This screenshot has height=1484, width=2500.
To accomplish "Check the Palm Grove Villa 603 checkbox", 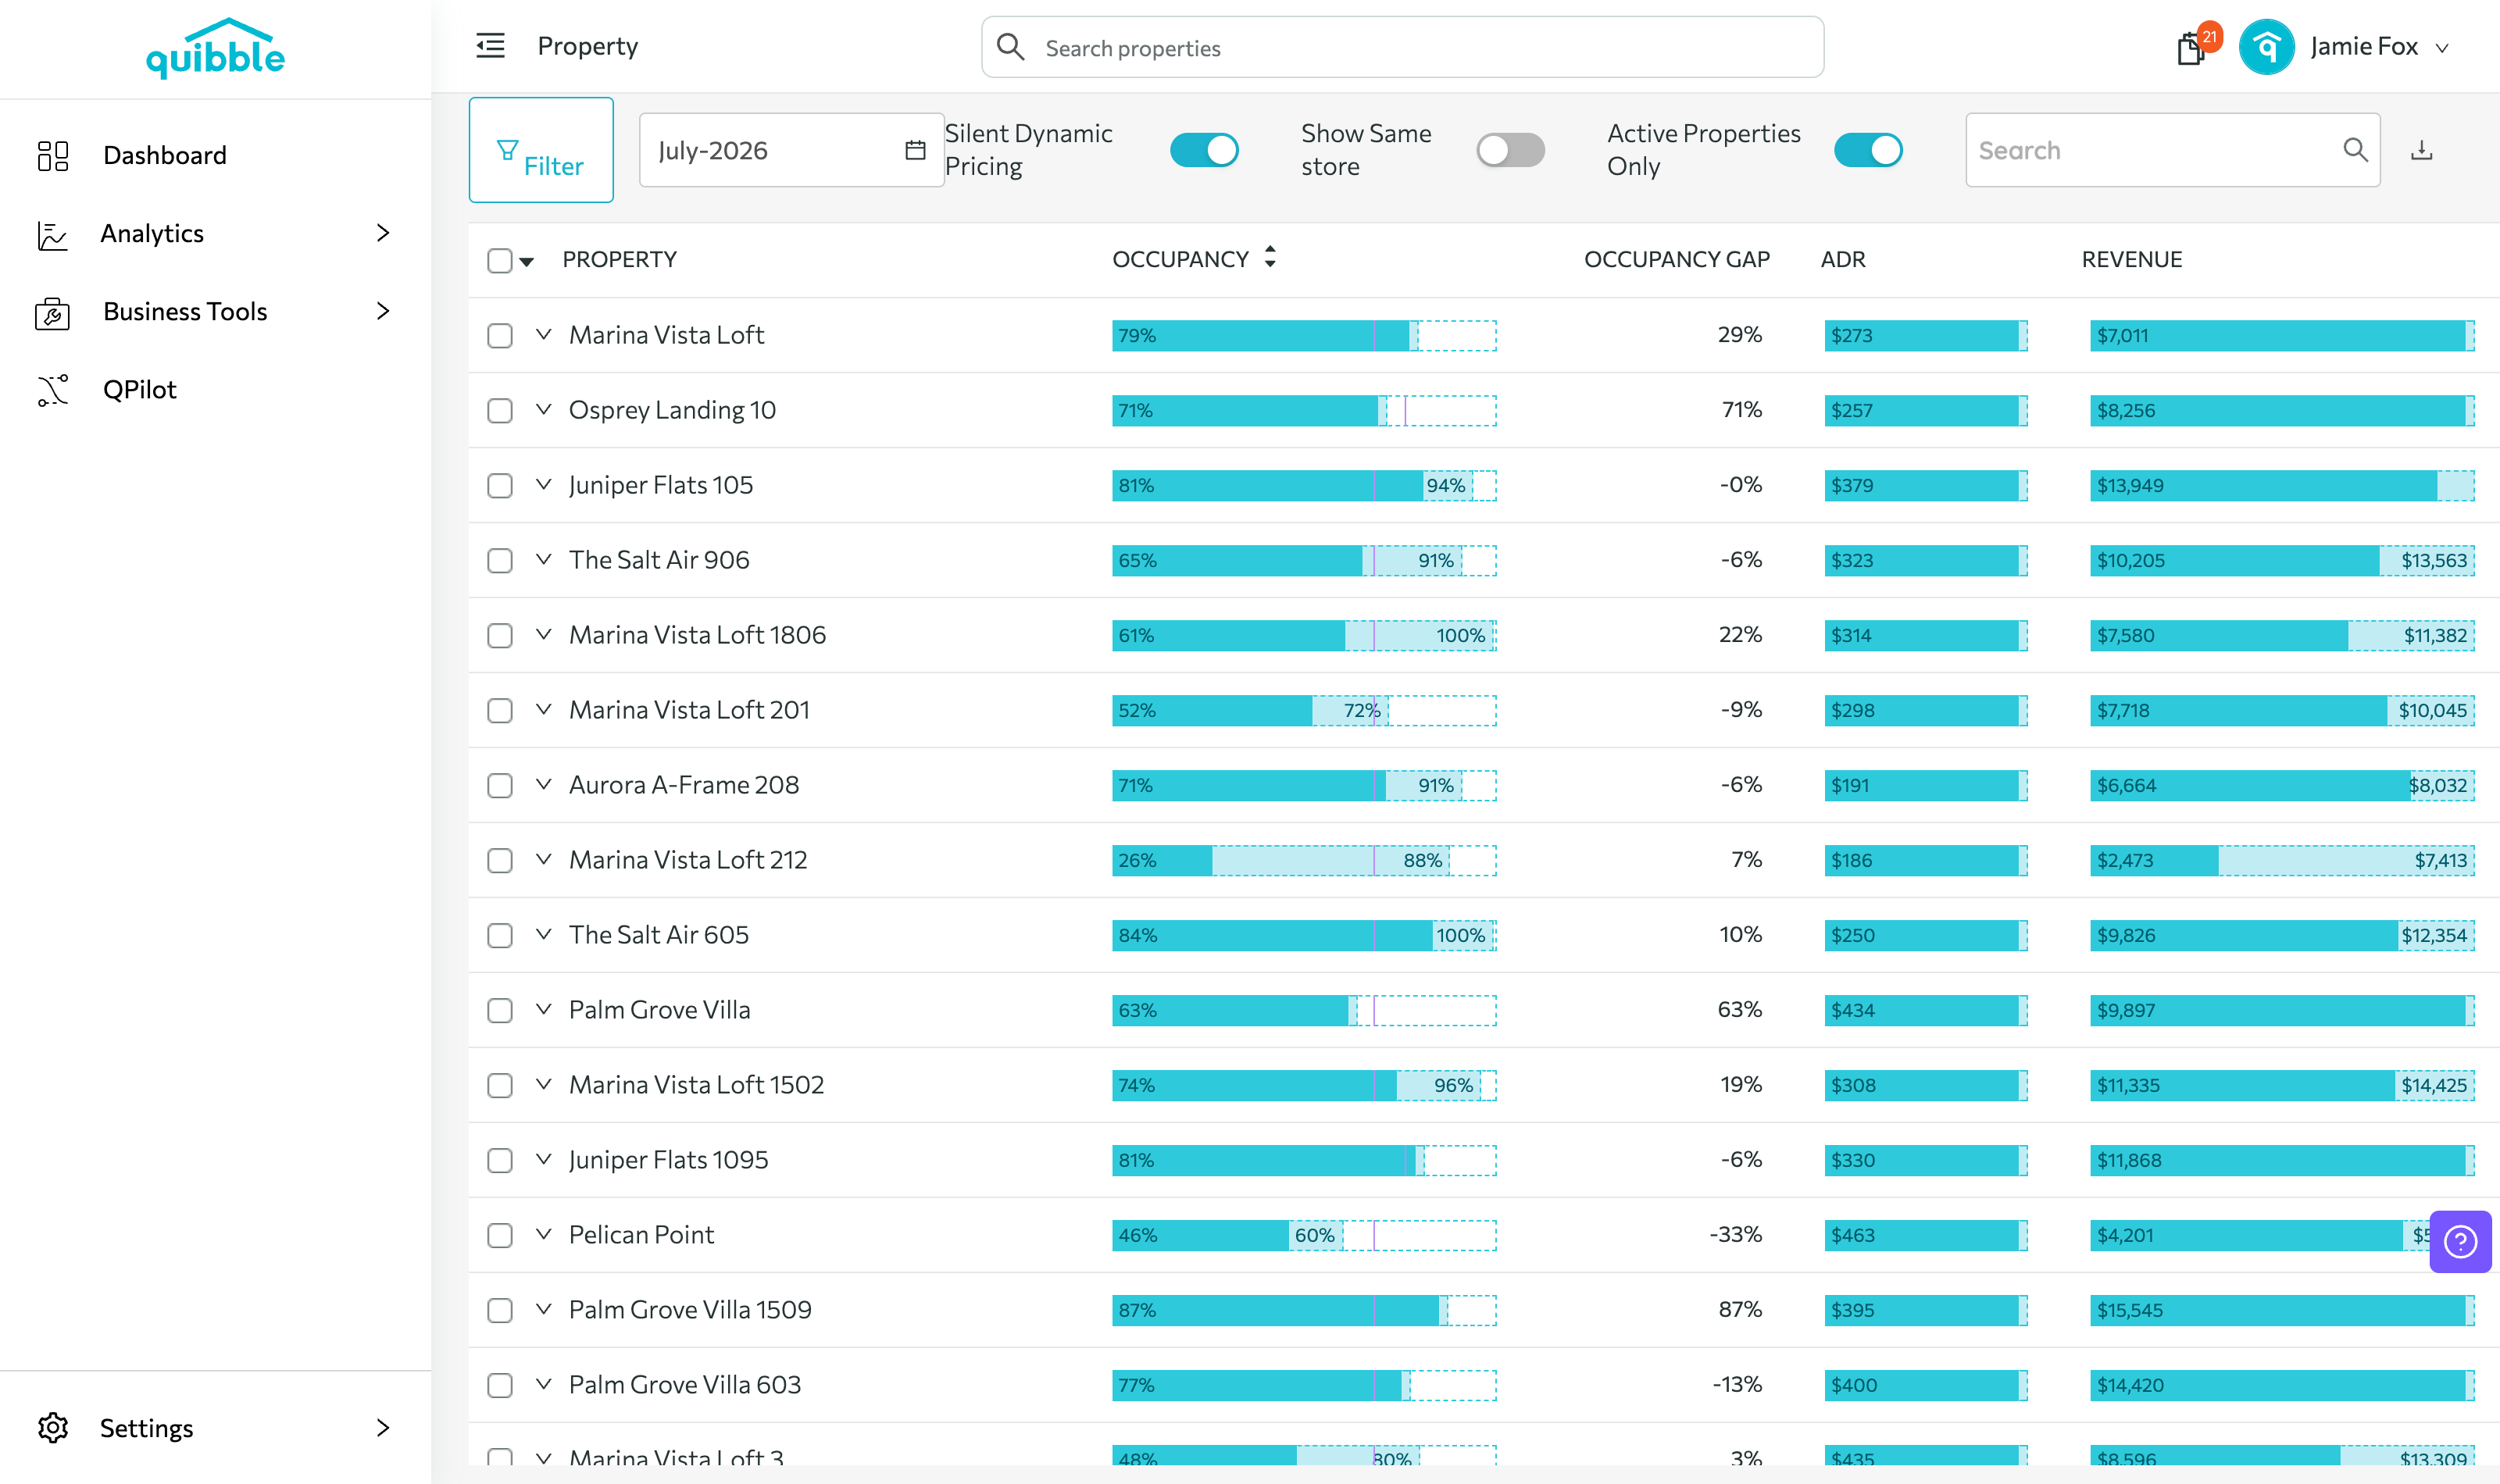I will [500, 1385].
